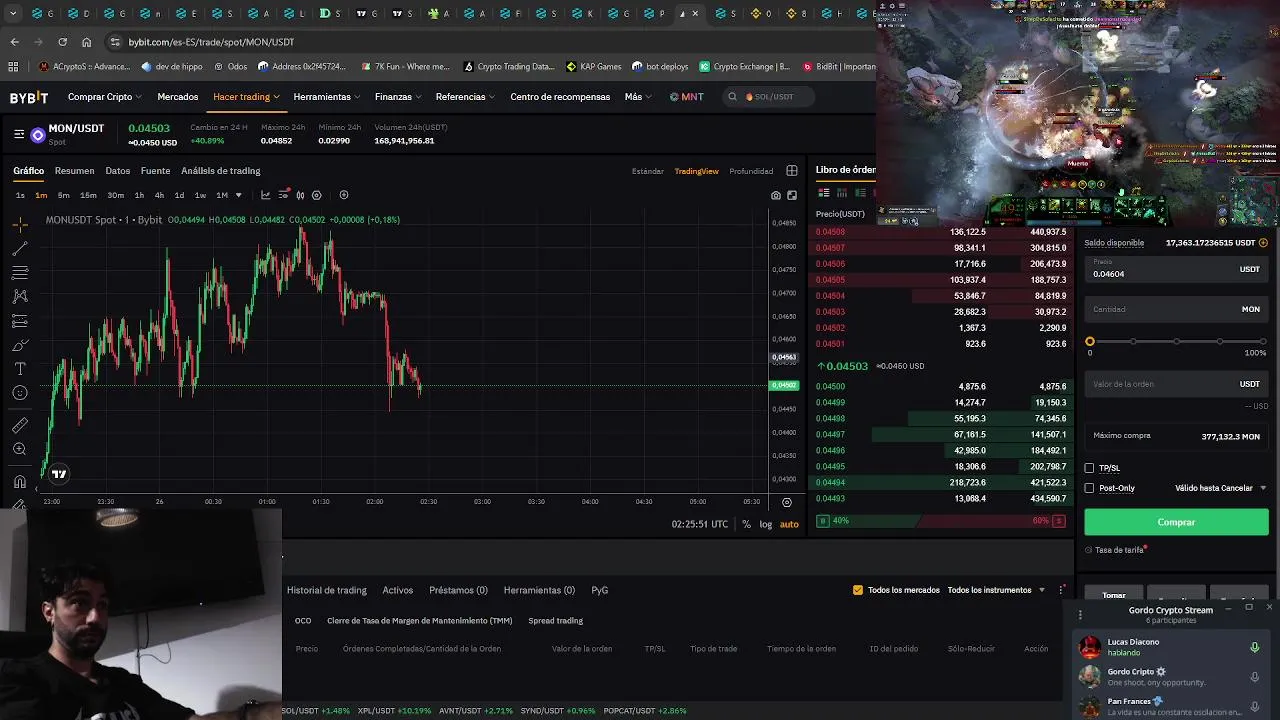Open the Válido hasta Cancelar dropdown

click(1220, 488)
